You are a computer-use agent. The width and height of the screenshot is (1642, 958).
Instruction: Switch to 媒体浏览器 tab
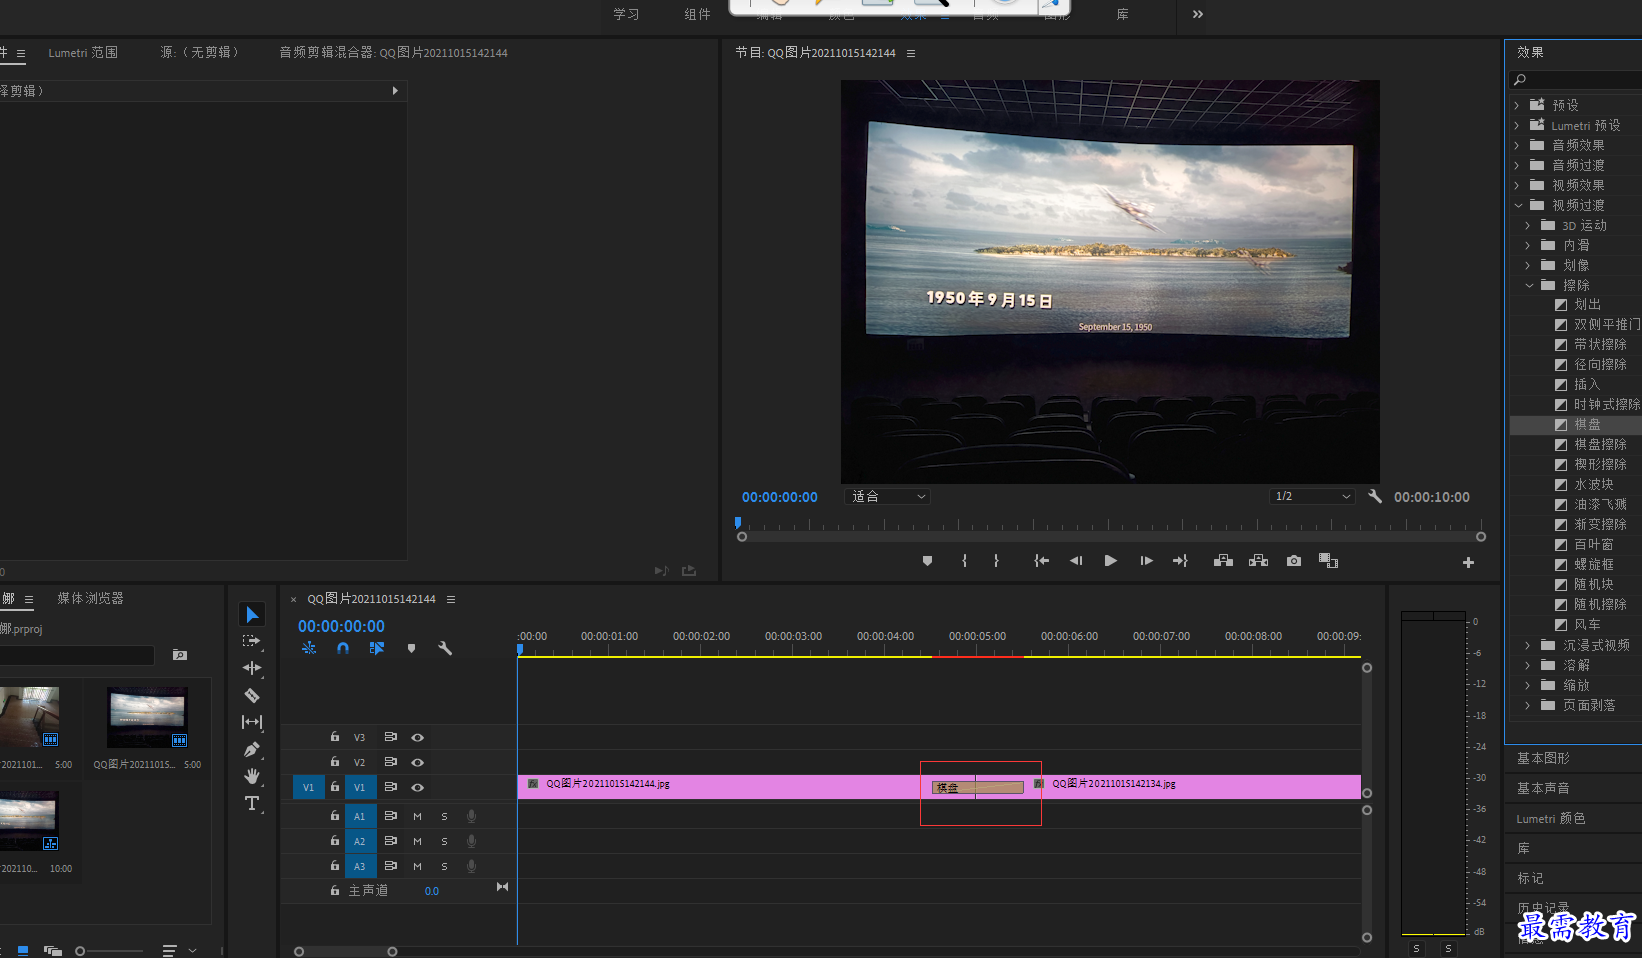[x=90, y=598]
